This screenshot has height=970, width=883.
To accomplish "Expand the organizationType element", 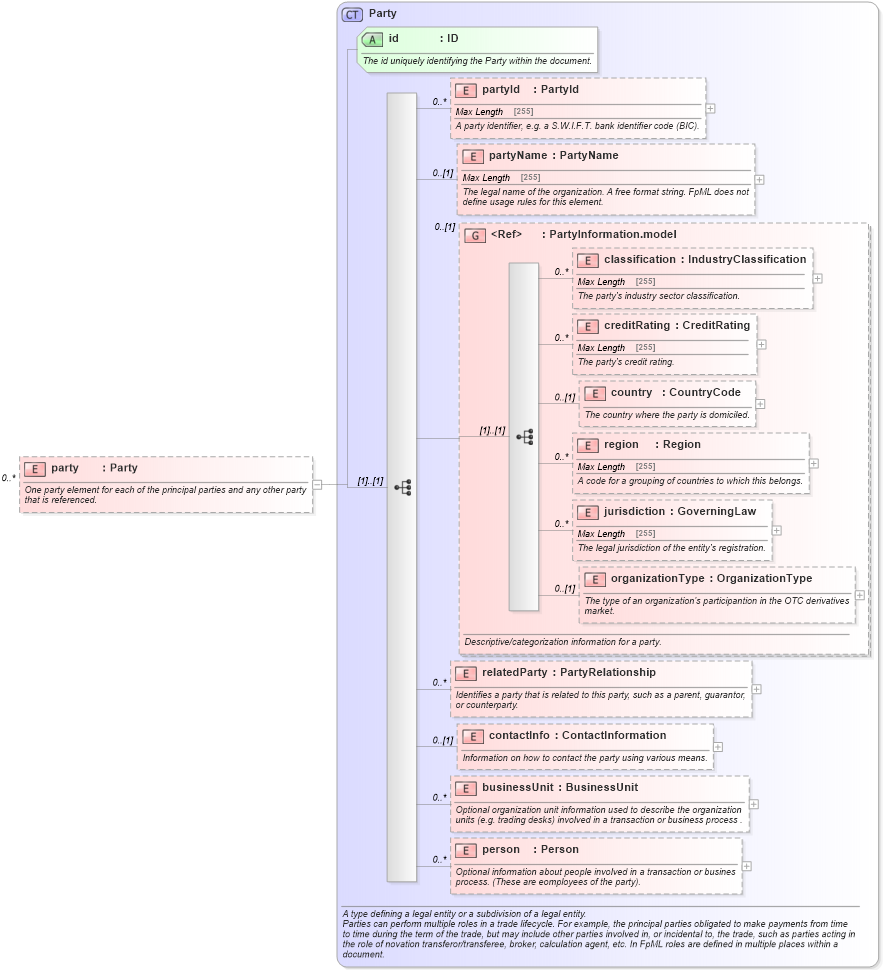I will coord(860,595).
